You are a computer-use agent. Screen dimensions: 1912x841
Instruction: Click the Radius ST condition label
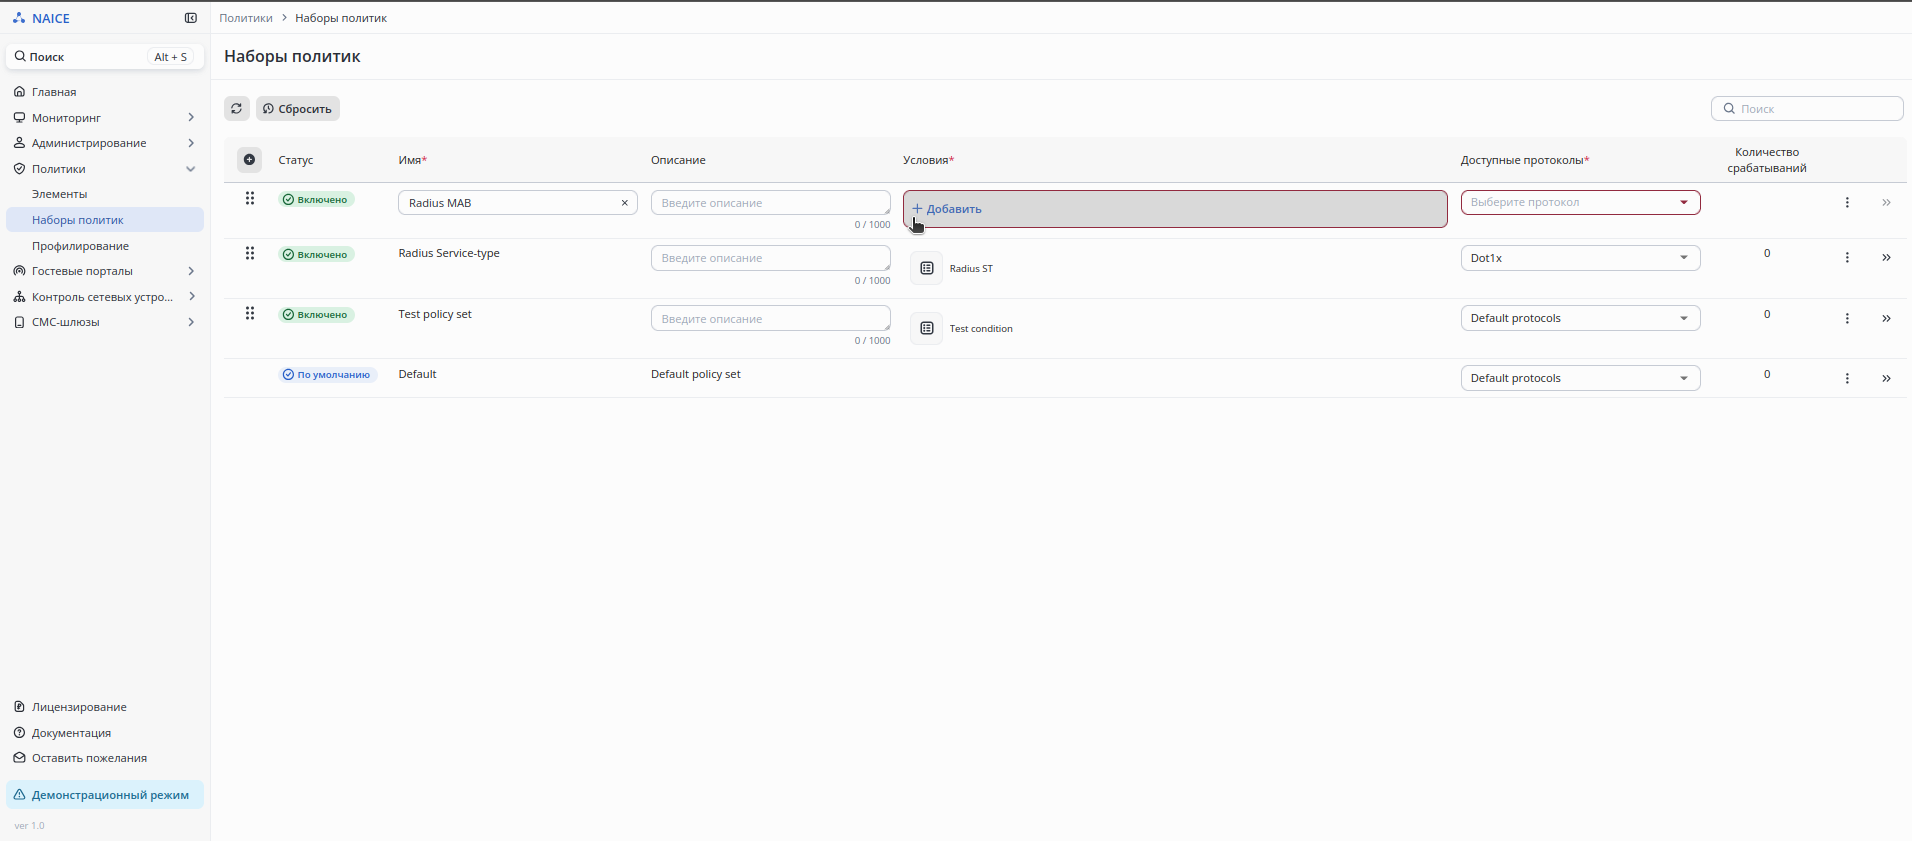coord(971,269)
